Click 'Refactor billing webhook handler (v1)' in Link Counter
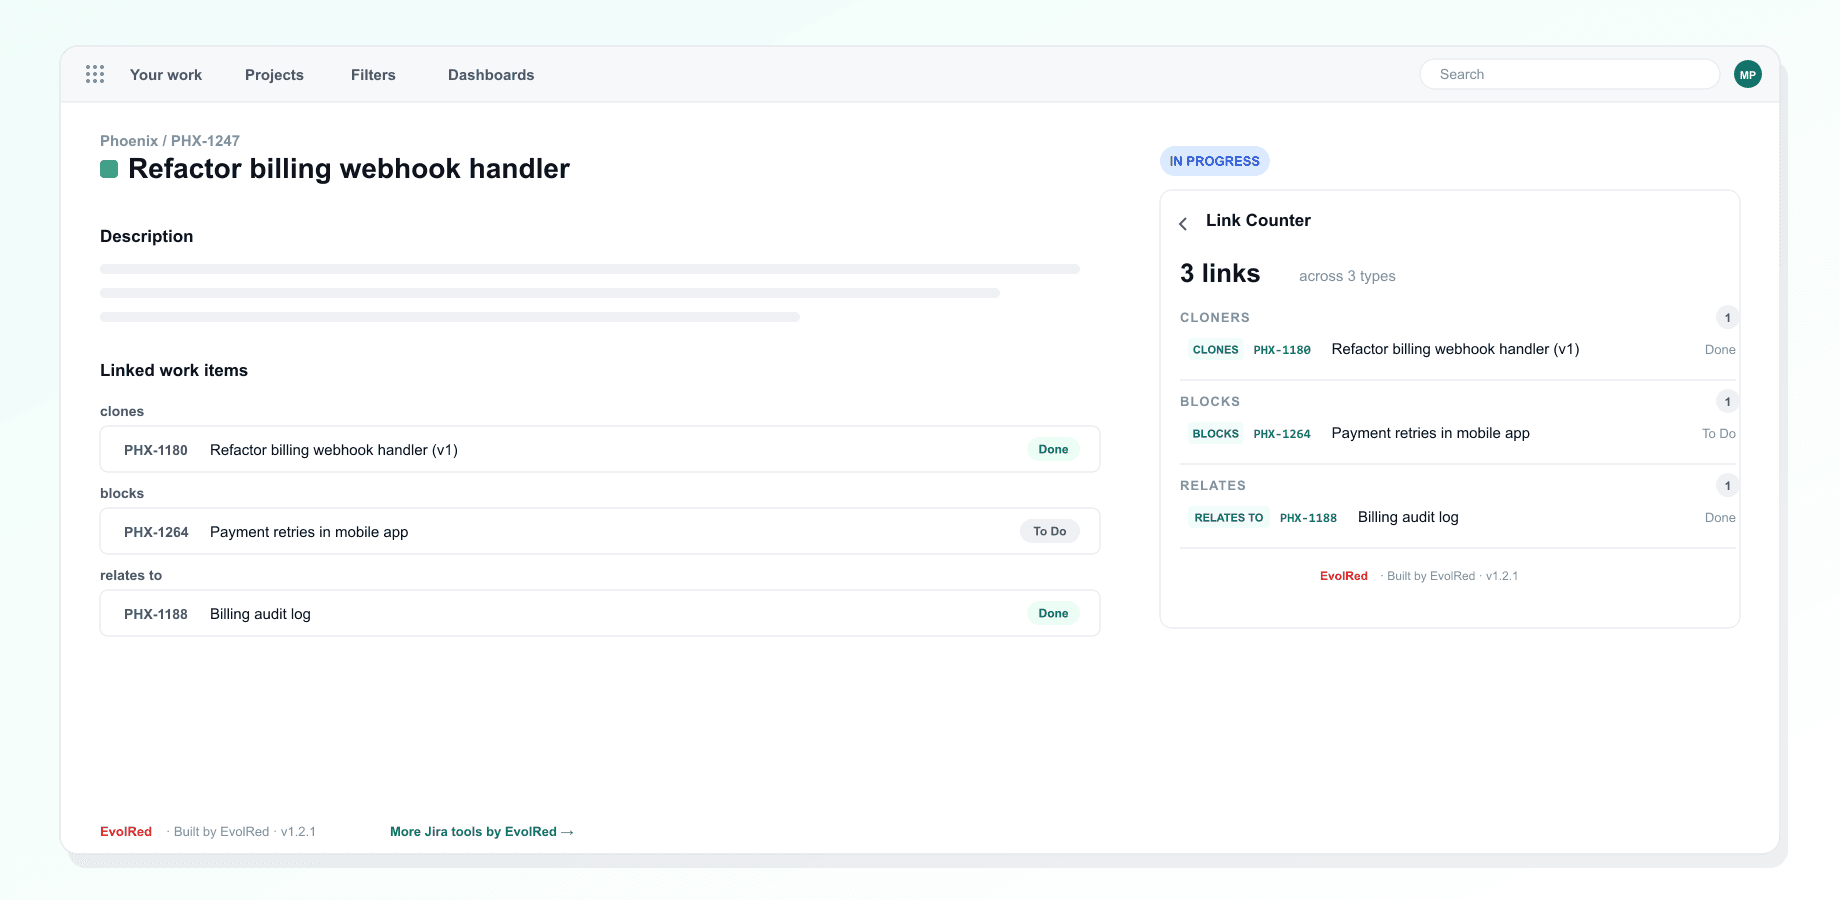 1455,349
